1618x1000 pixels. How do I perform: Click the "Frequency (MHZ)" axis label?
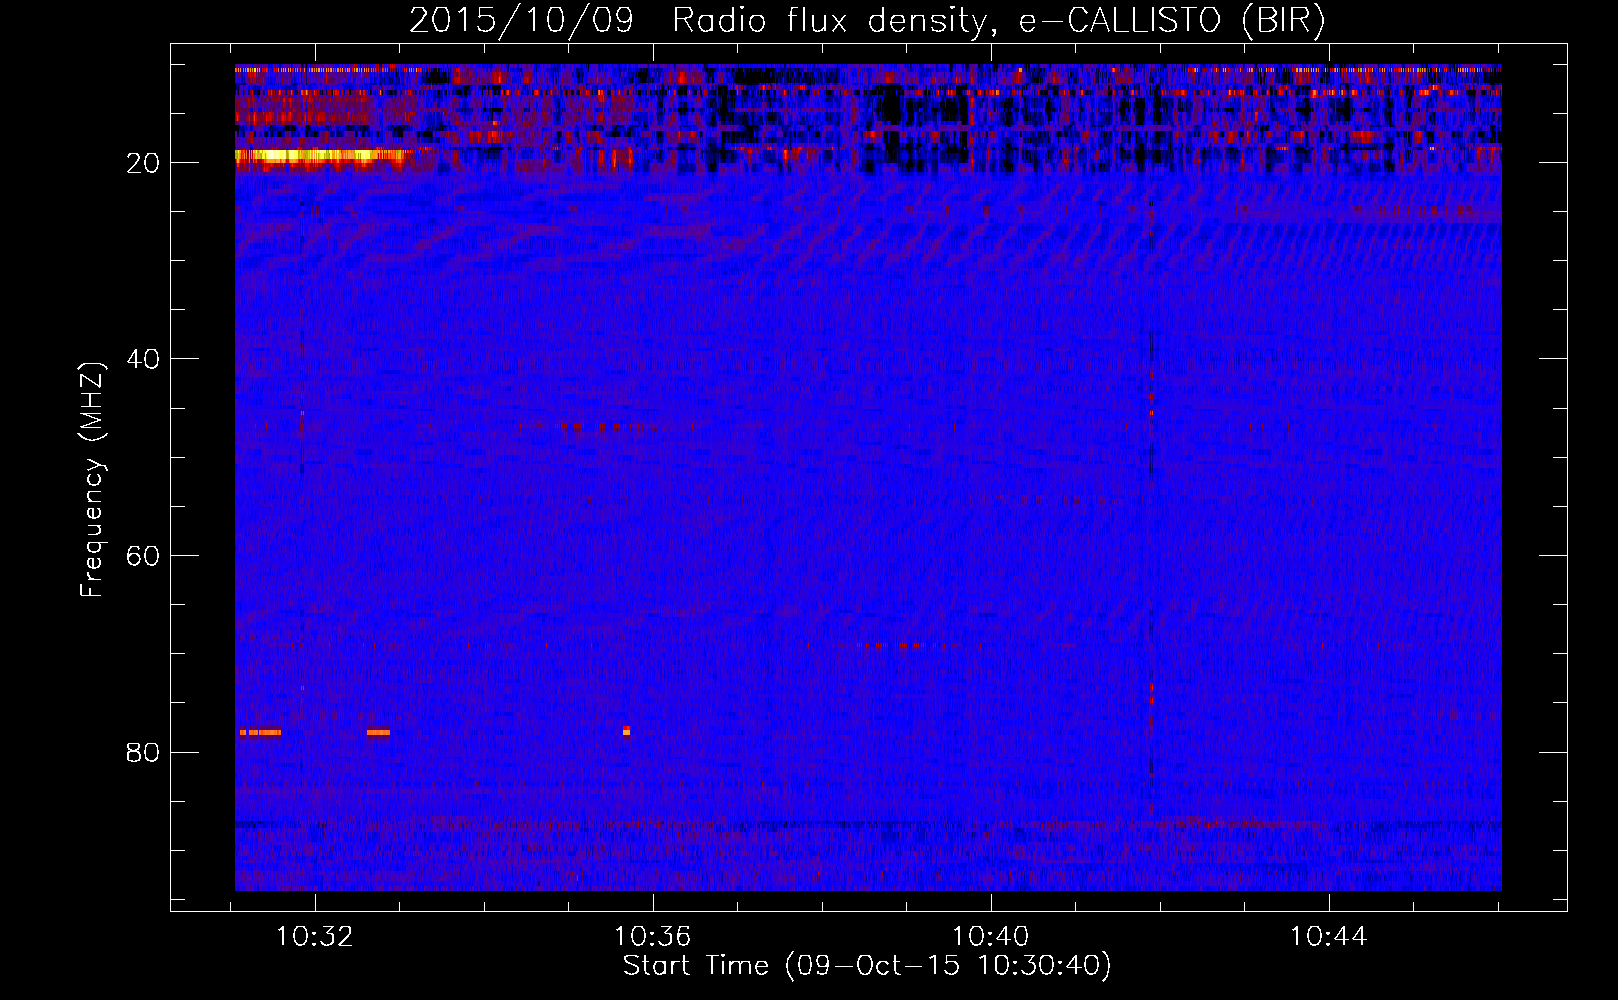[x=92, y=480]
